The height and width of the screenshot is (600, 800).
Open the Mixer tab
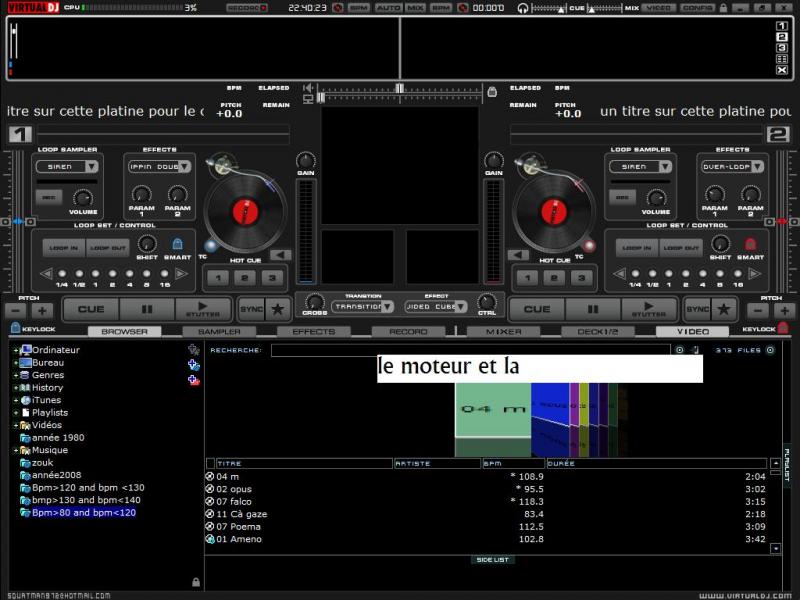[503, 331]
